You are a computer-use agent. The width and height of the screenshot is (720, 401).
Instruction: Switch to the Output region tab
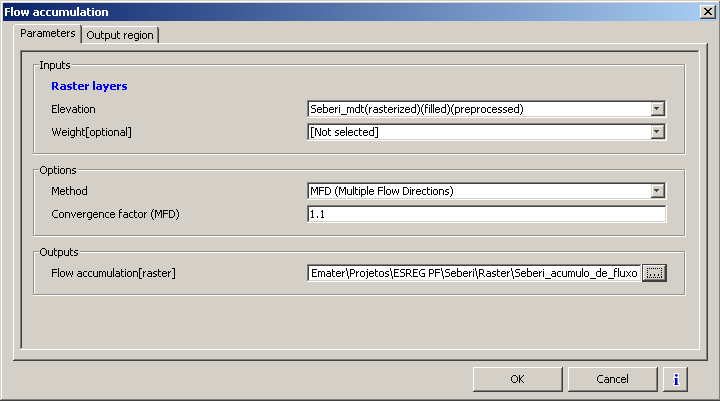pyautogui.click(x=120, y=34)
